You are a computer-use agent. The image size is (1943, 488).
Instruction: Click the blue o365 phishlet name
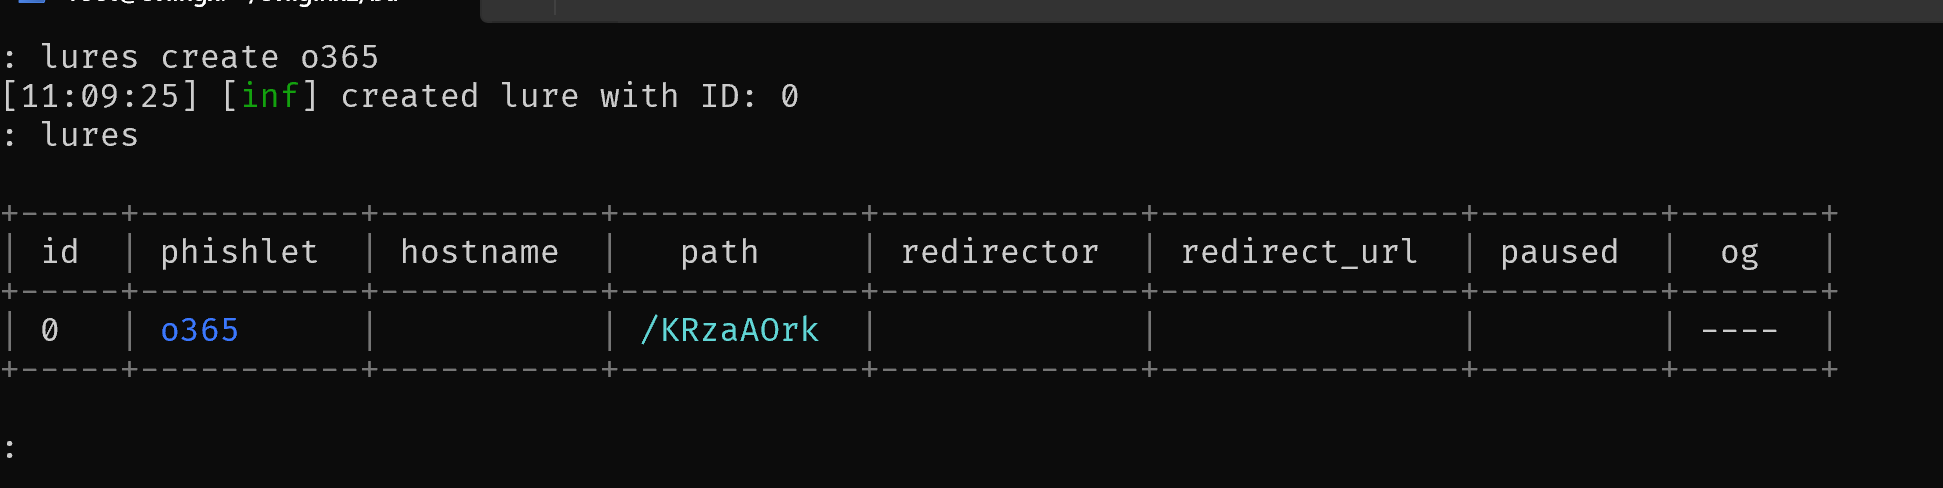[x=199, y=330]
